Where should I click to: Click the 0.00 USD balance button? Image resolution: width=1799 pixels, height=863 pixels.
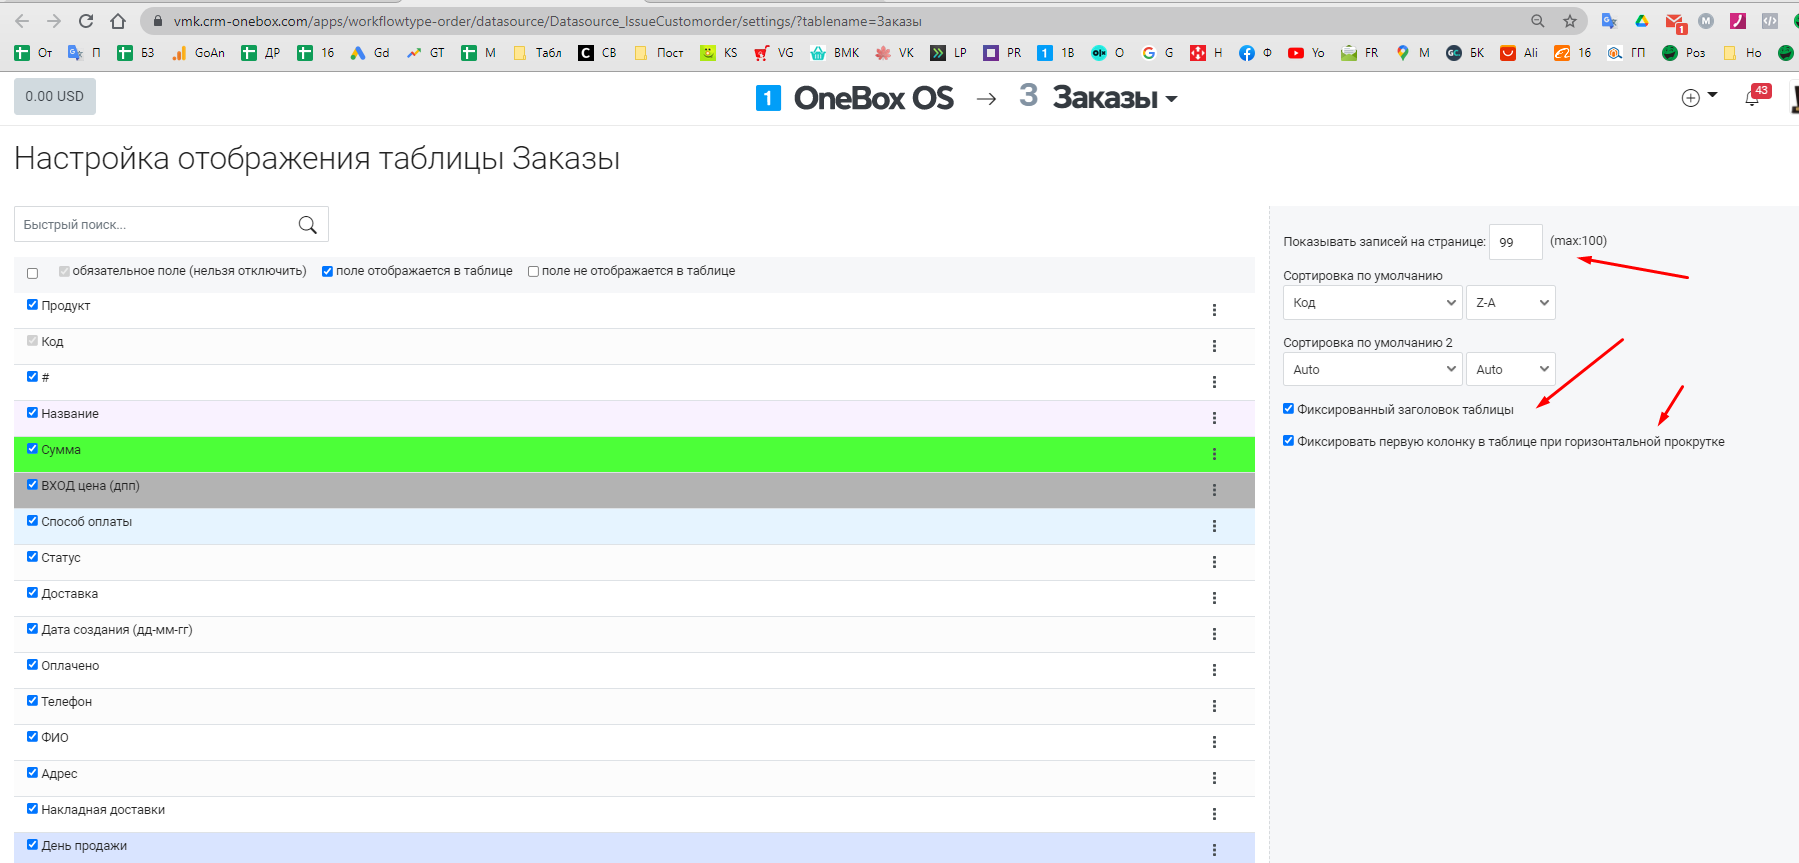(55, 96)
